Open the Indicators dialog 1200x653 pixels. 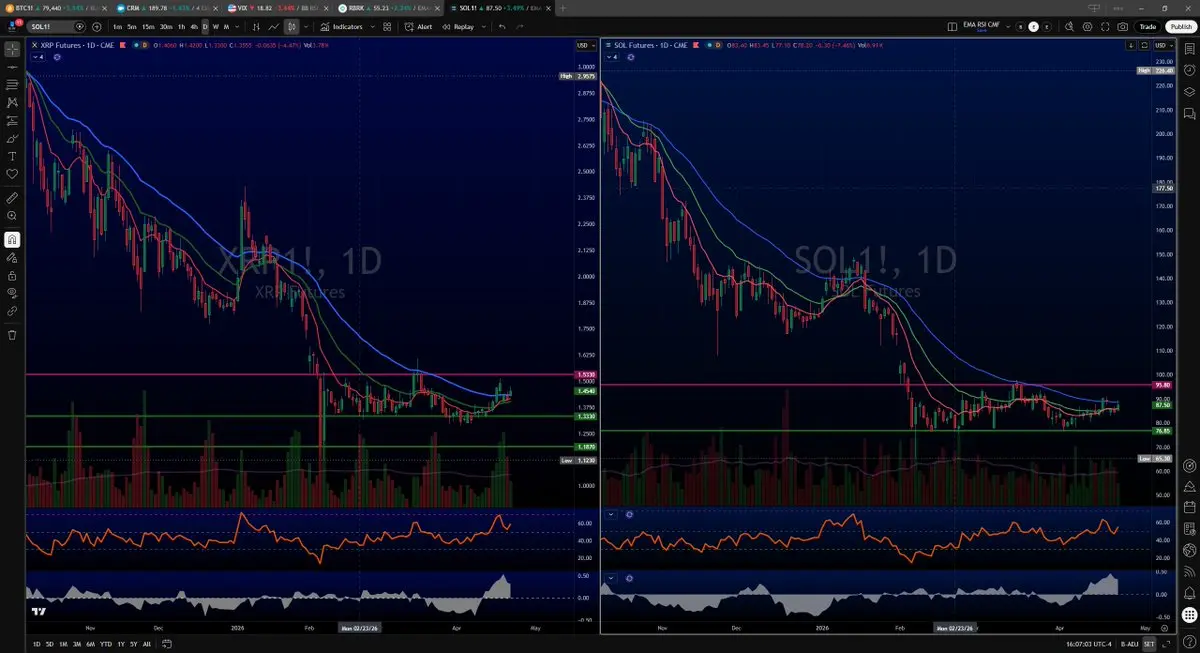pyautogui.click(x=343, y=27)
